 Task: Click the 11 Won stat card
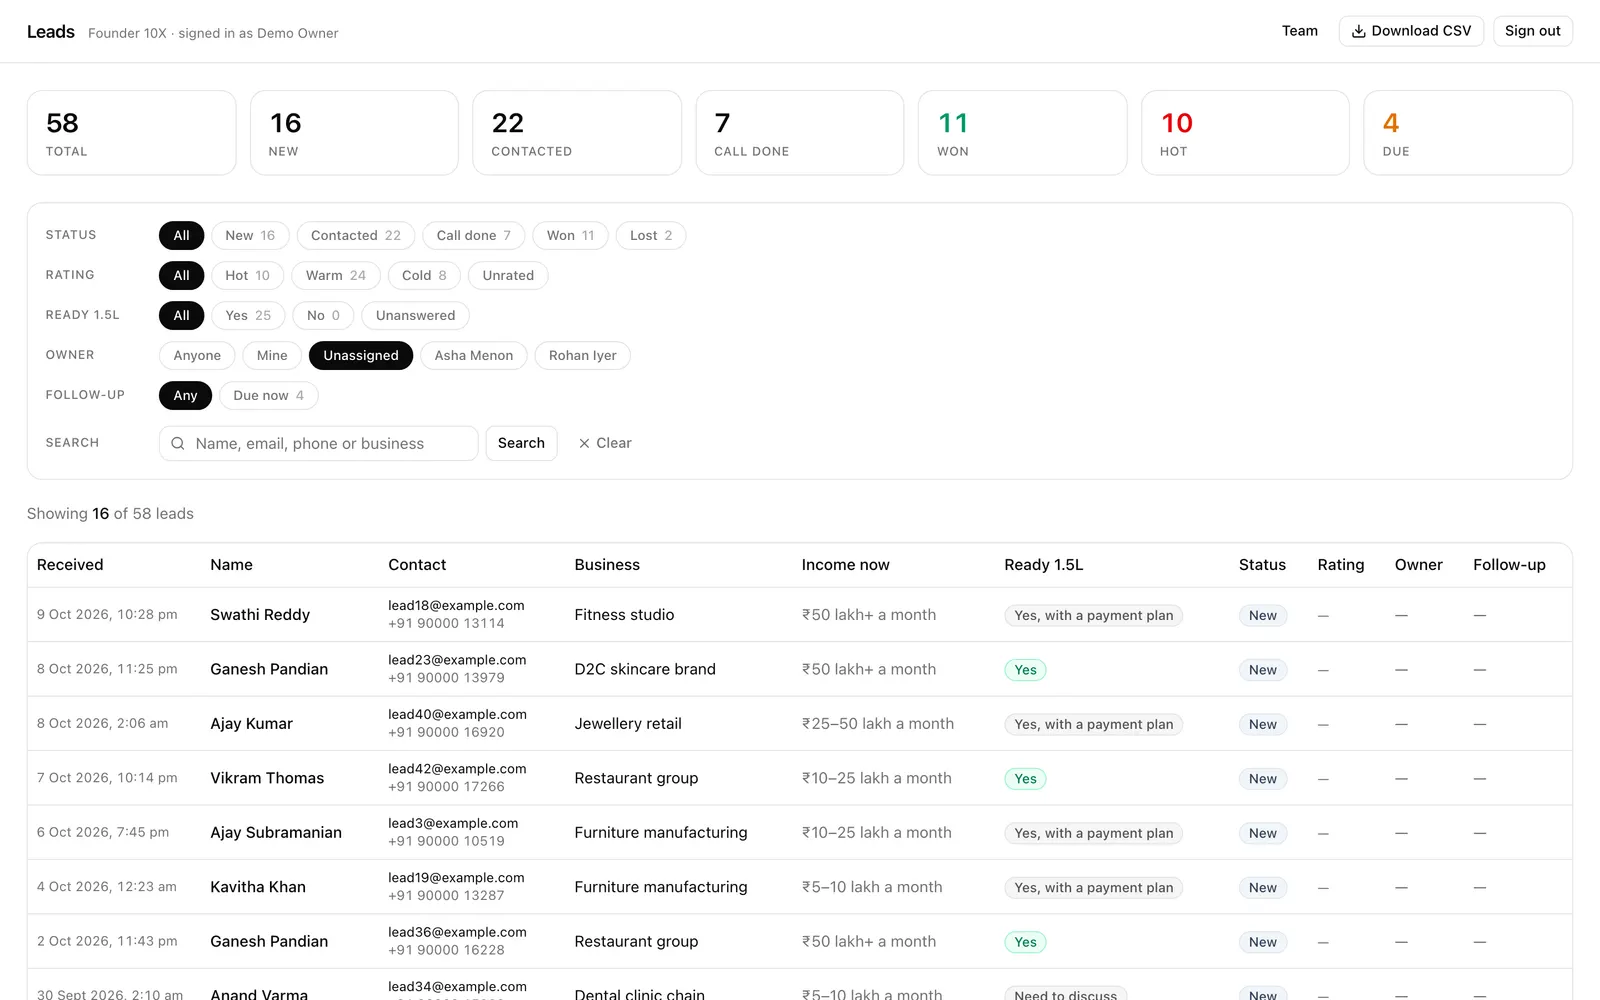pos(1023,133)
